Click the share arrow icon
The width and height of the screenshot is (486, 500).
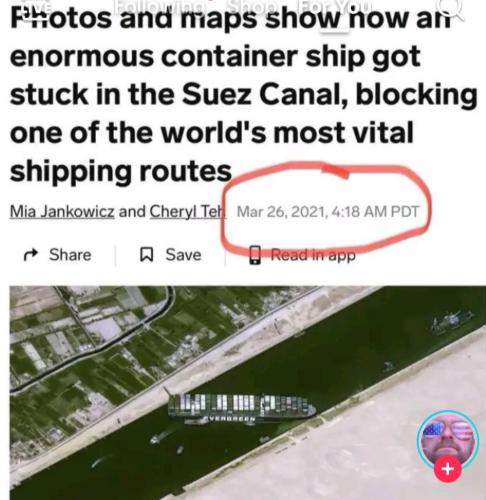coord(31,255)
